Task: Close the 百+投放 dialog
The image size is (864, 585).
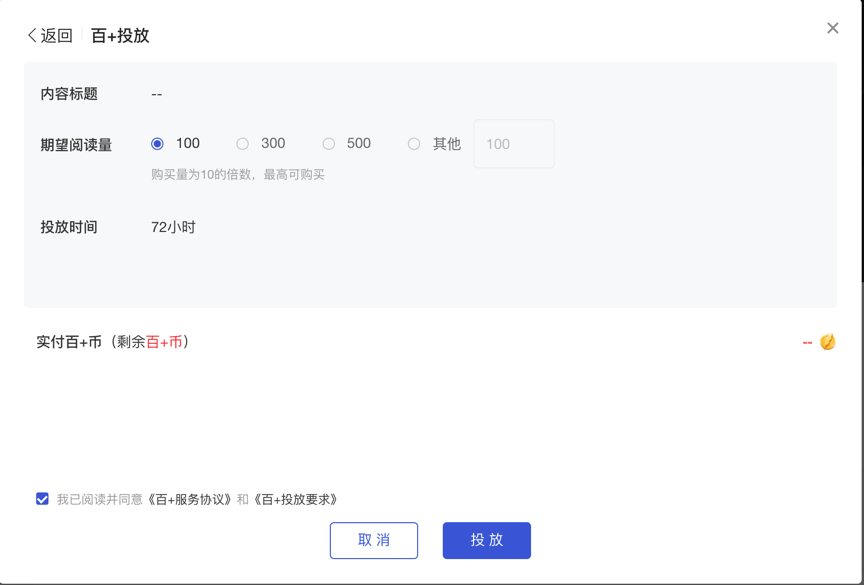Action: [x=833, y=28]
